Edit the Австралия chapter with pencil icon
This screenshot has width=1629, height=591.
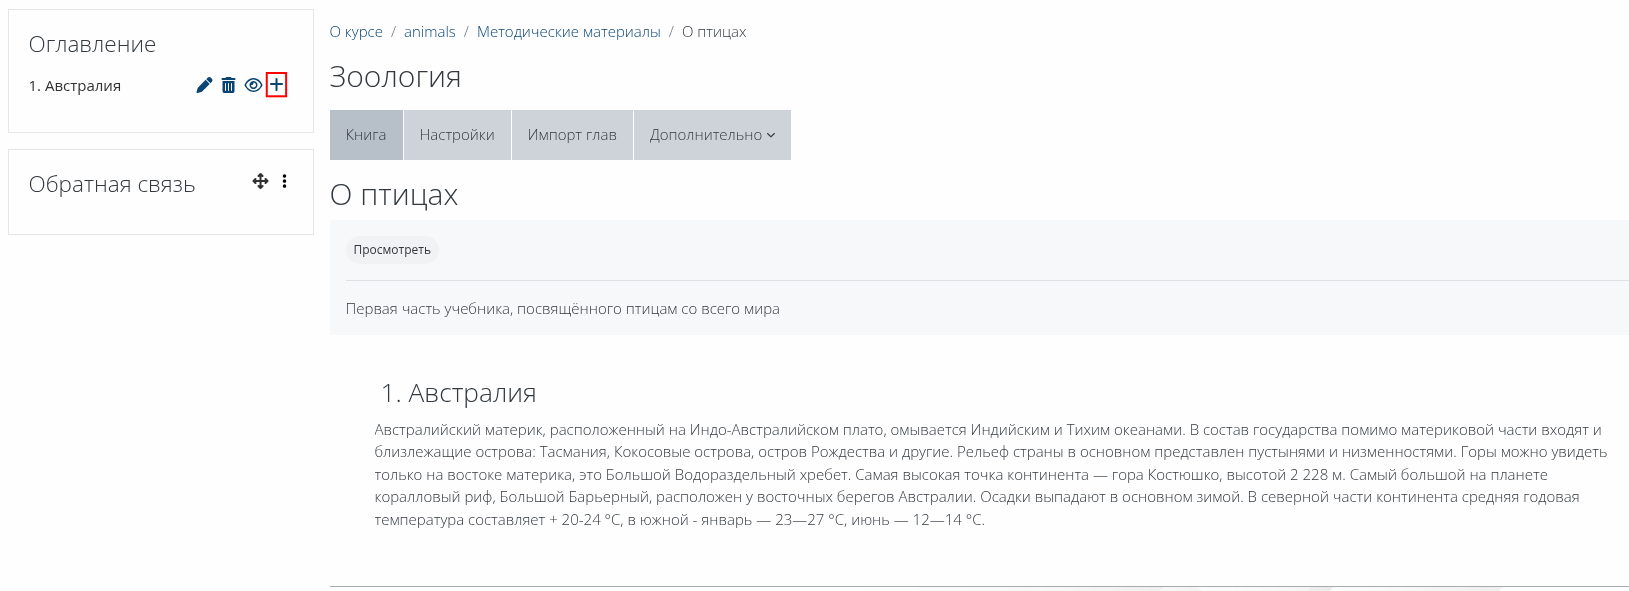coord(204,85)
